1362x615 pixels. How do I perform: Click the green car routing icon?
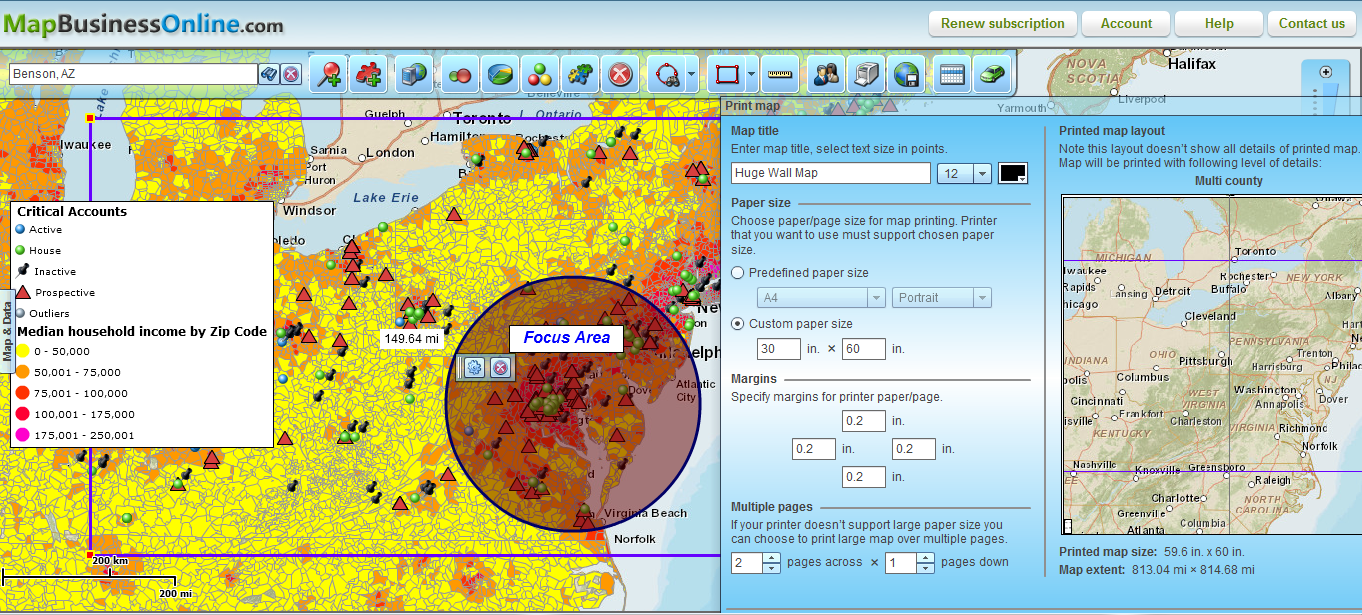click(x=991, y=74)
